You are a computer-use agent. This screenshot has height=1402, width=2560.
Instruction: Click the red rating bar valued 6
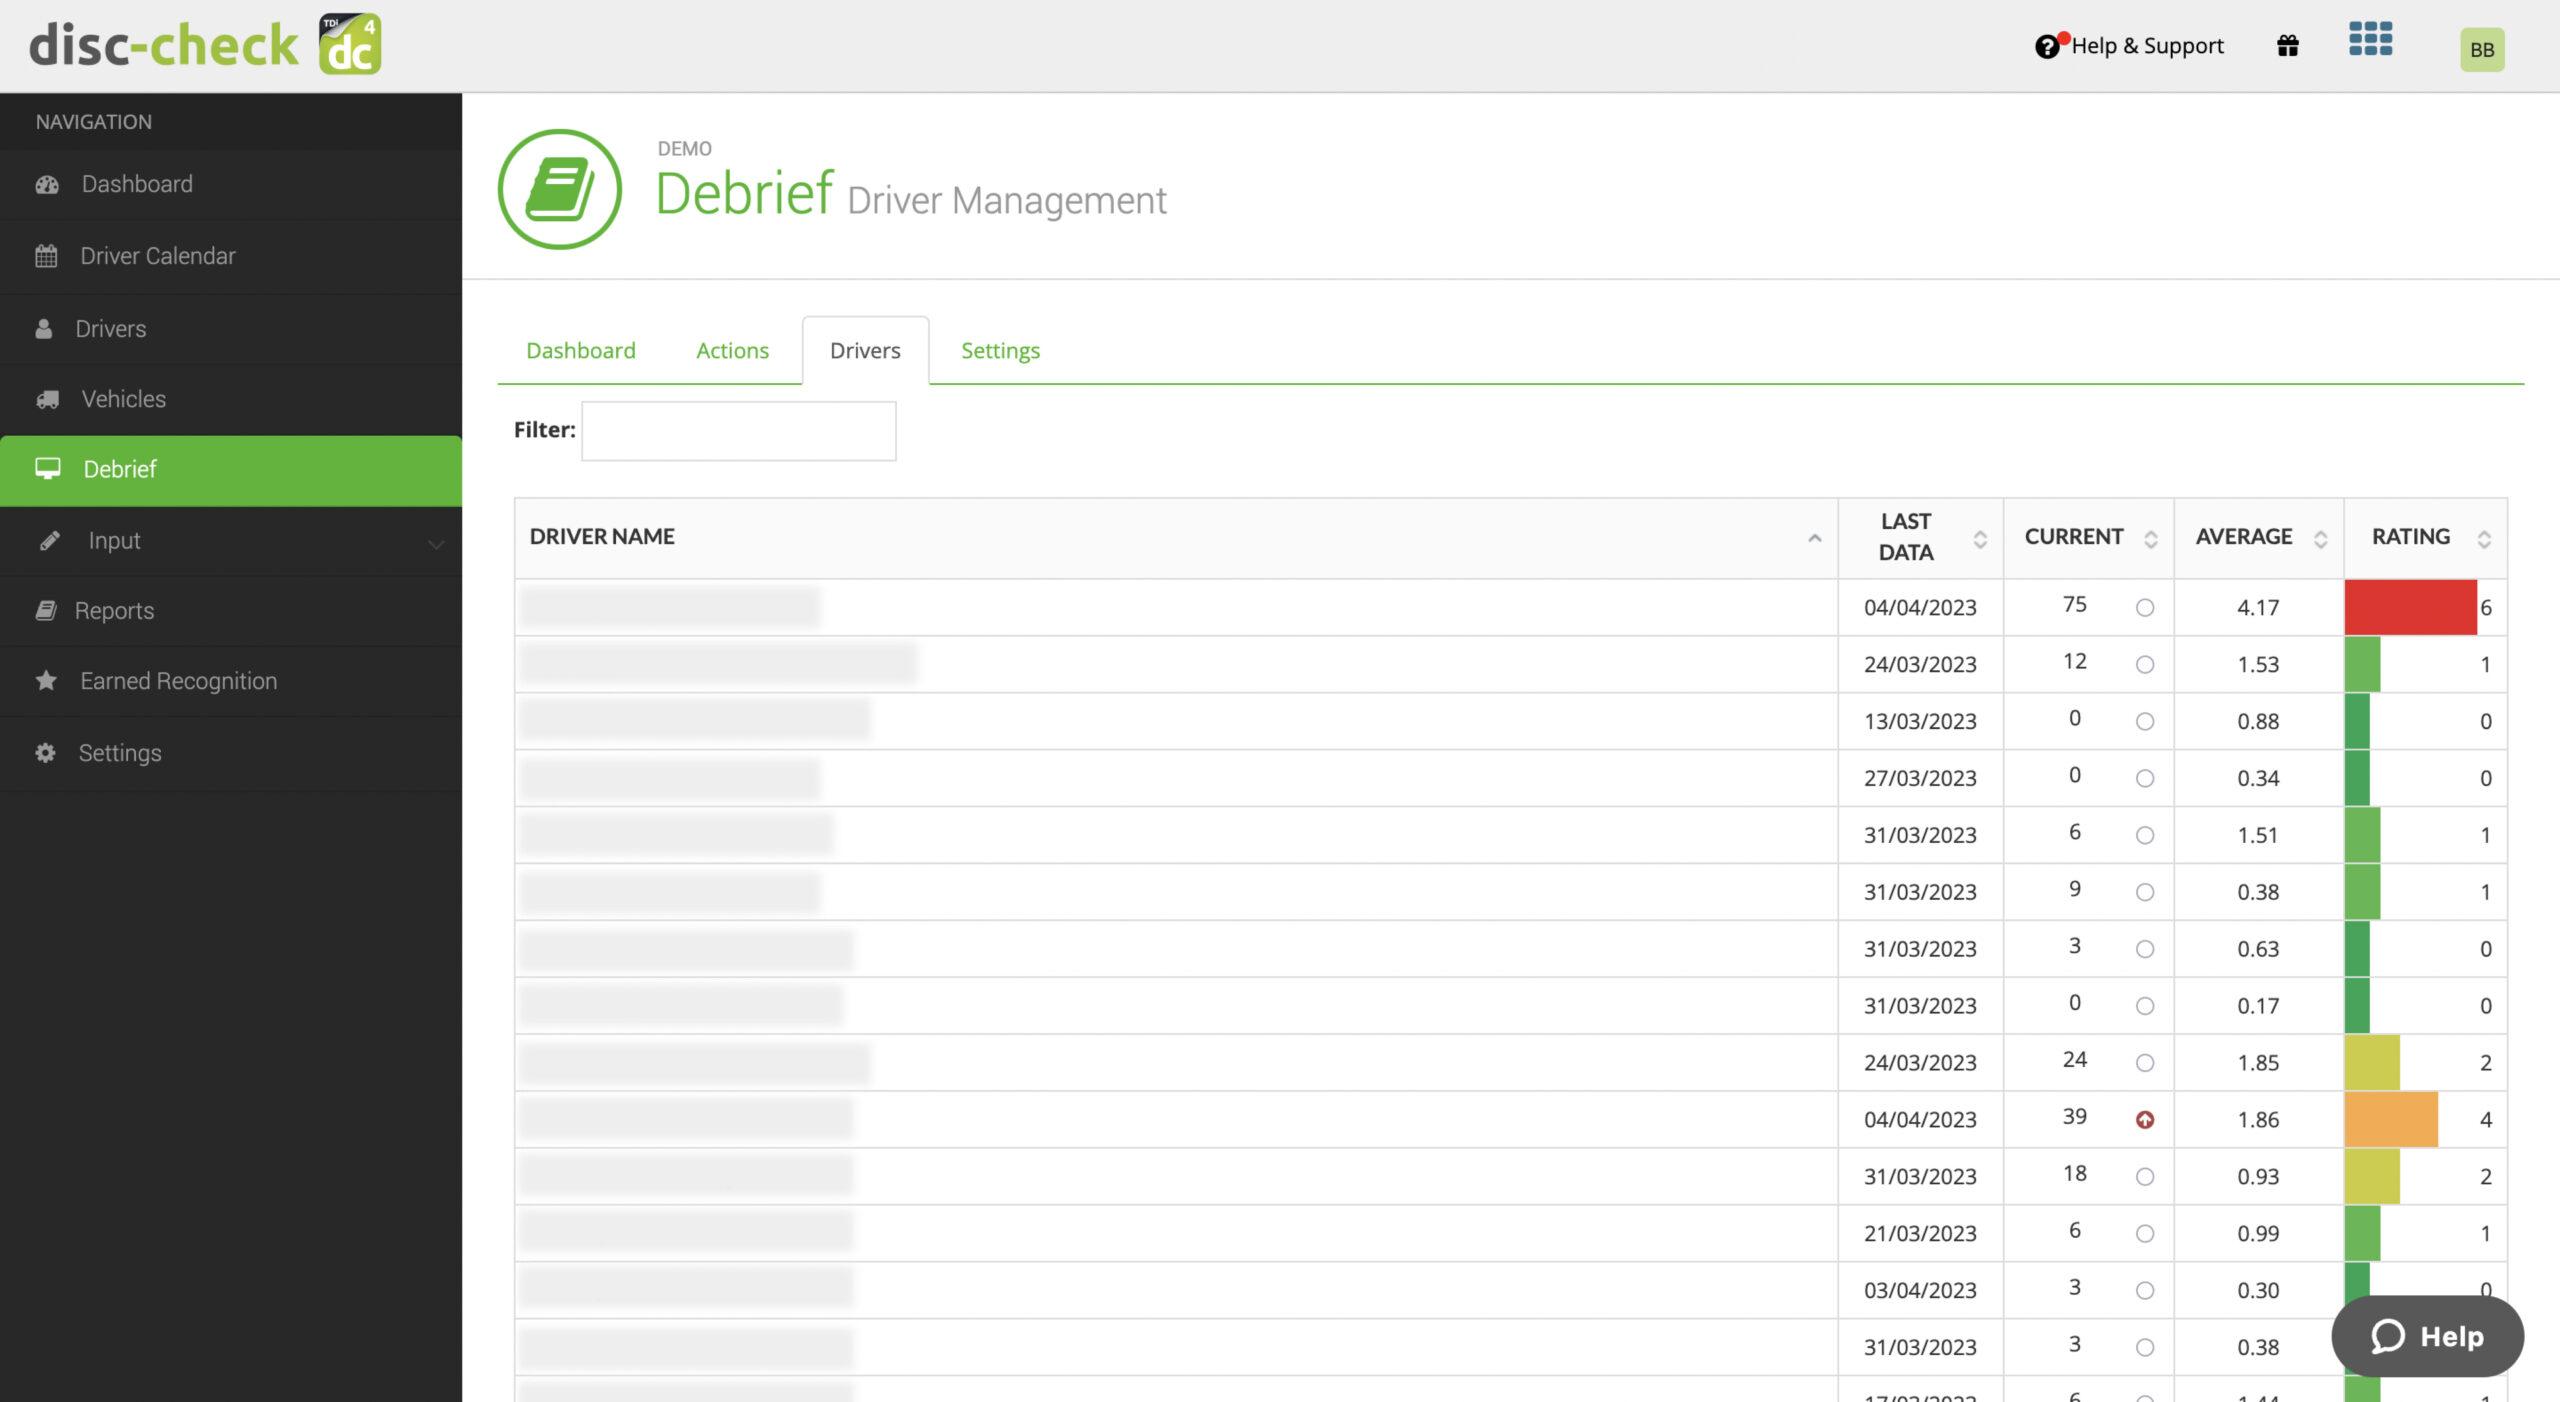coord(2410,607)
